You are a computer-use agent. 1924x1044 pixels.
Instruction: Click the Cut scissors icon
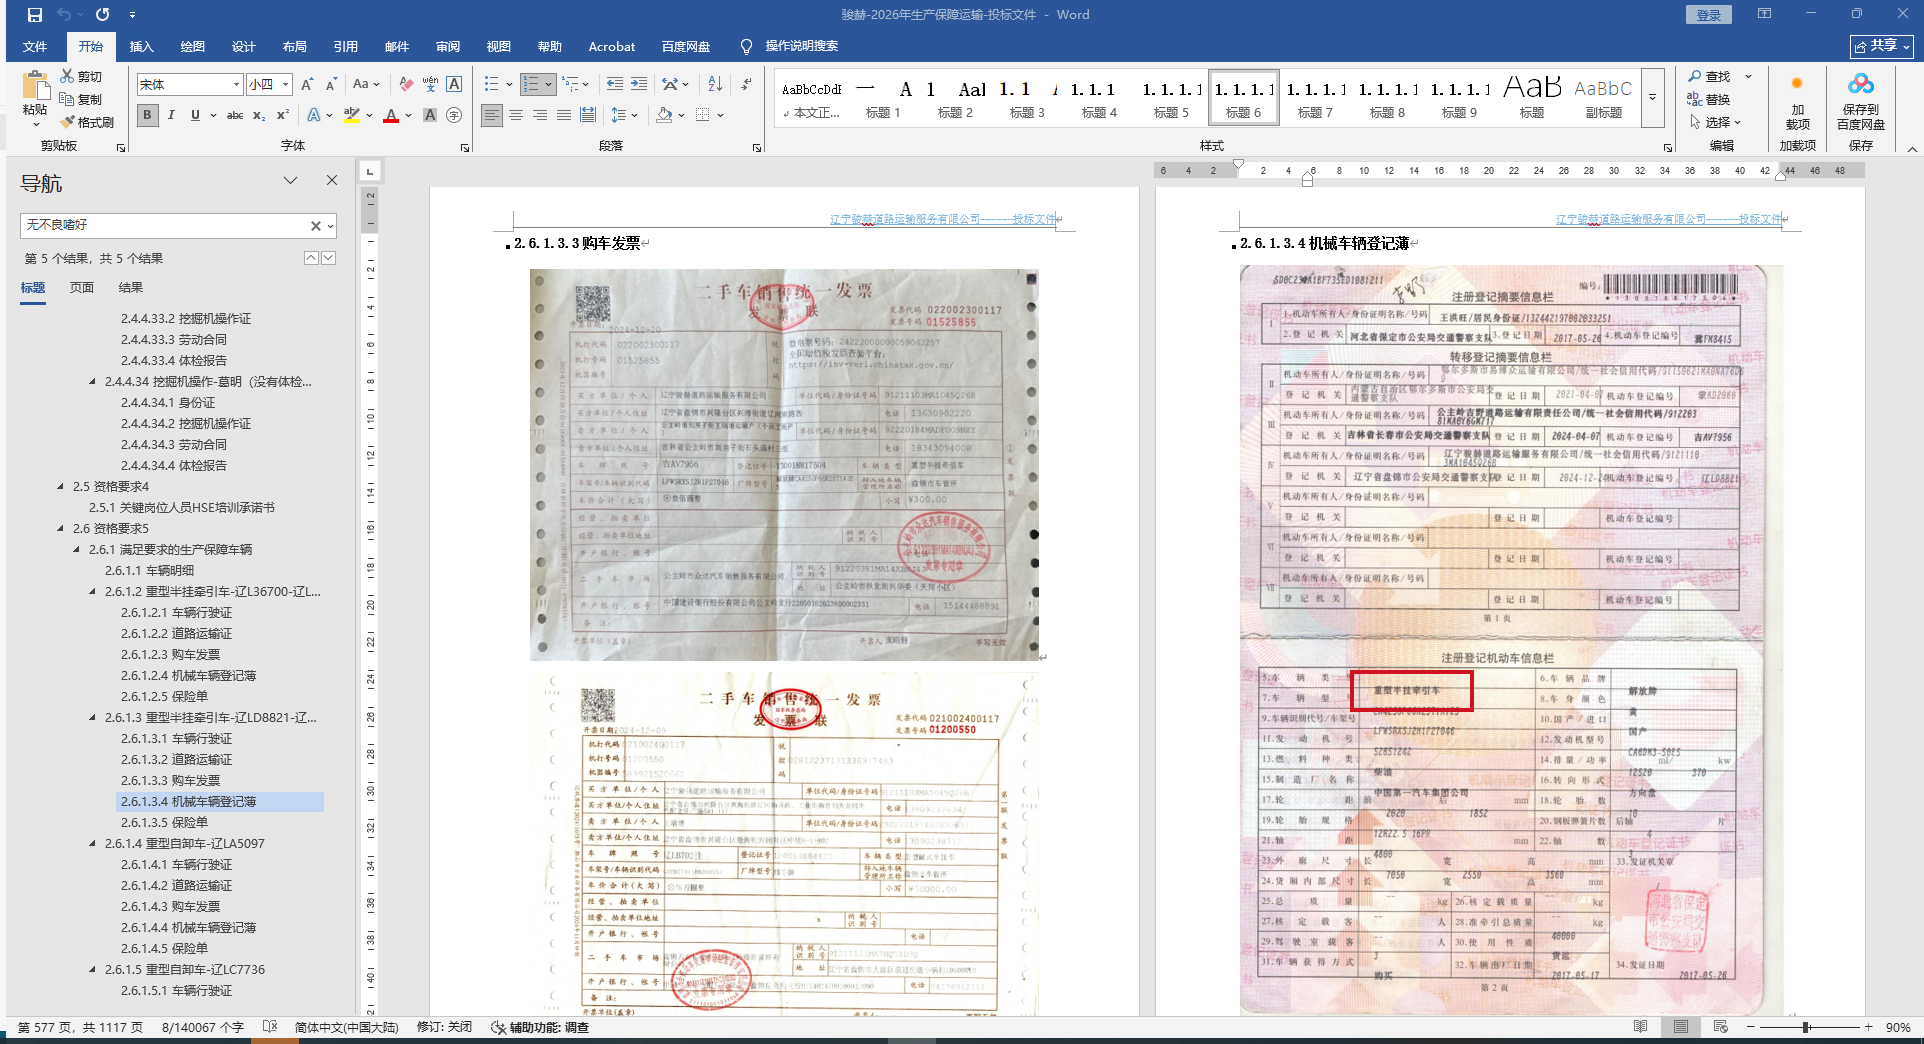(67, 76)
